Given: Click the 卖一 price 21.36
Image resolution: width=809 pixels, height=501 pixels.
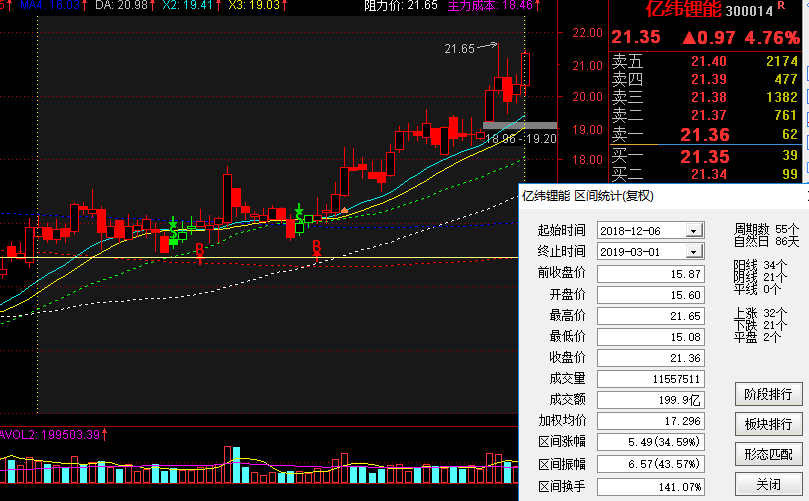Looking at the screenshot, I should [x=705, y=135].
